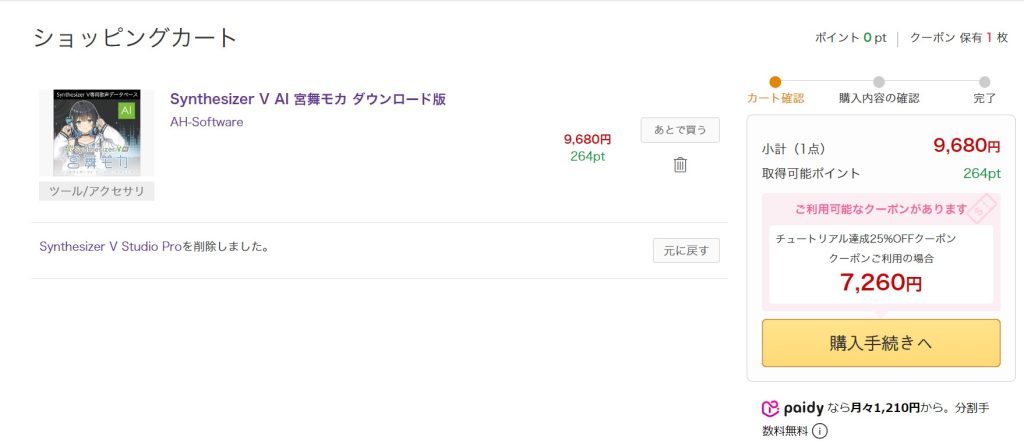This screenshot has width=1024, height=444.
Task: Open the Synthesizer V Studio Pro link
Action: click(x=110, y=246)
